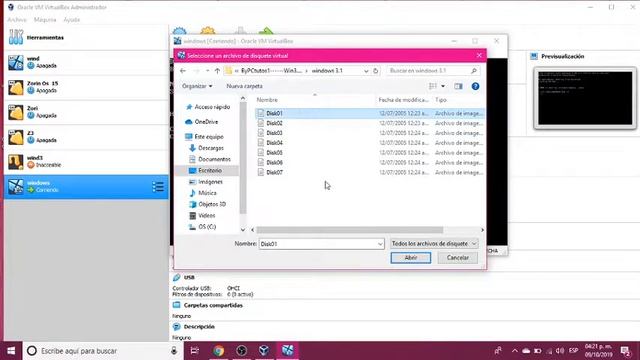The height and width of the screenshot is (360, 640).
Task: Expand the address bar path dropdown
Action: coord(366,71)
